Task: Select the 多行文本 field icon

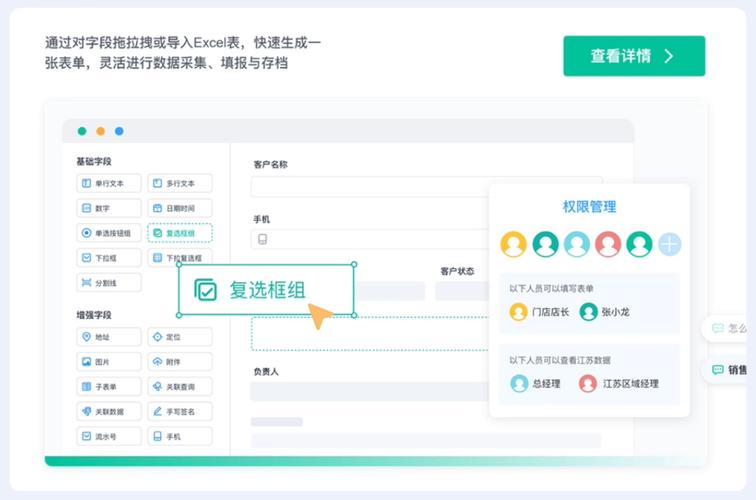Action: (180, 183)
